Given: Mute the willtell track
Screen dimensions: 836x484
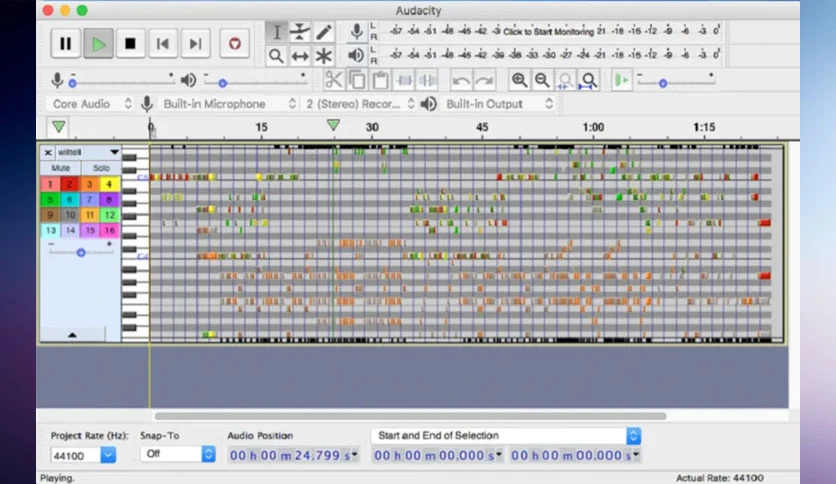Looking at the screenshot, I should (x=60, y=168).
